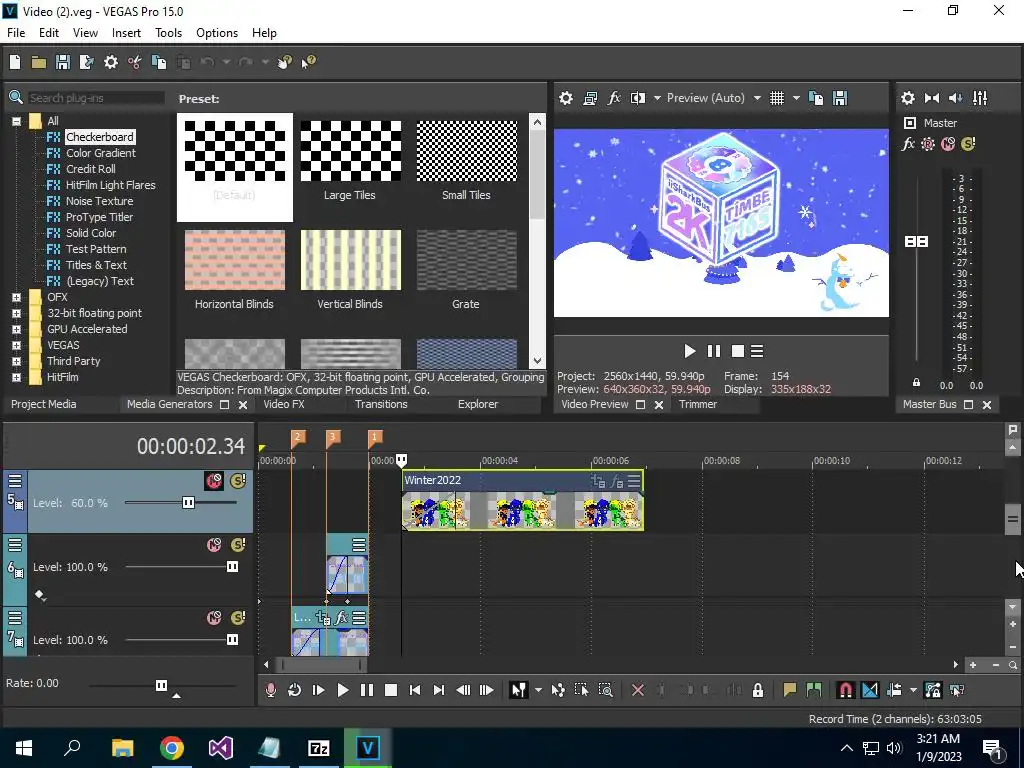Click the preview overlays grid icon
The image size is (1024, 768).
(776, 98)
